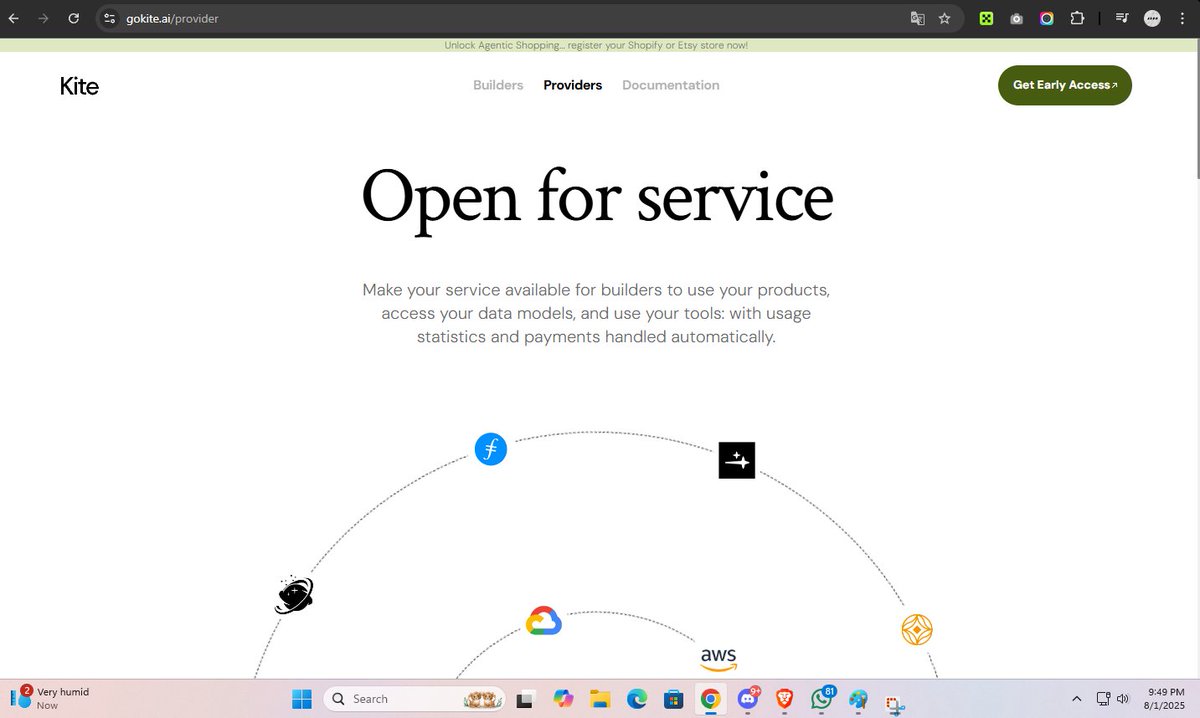1200x718 pixels.
Task: Open Microsoft Store from the taskbar
Action: (x=673, y=699)
